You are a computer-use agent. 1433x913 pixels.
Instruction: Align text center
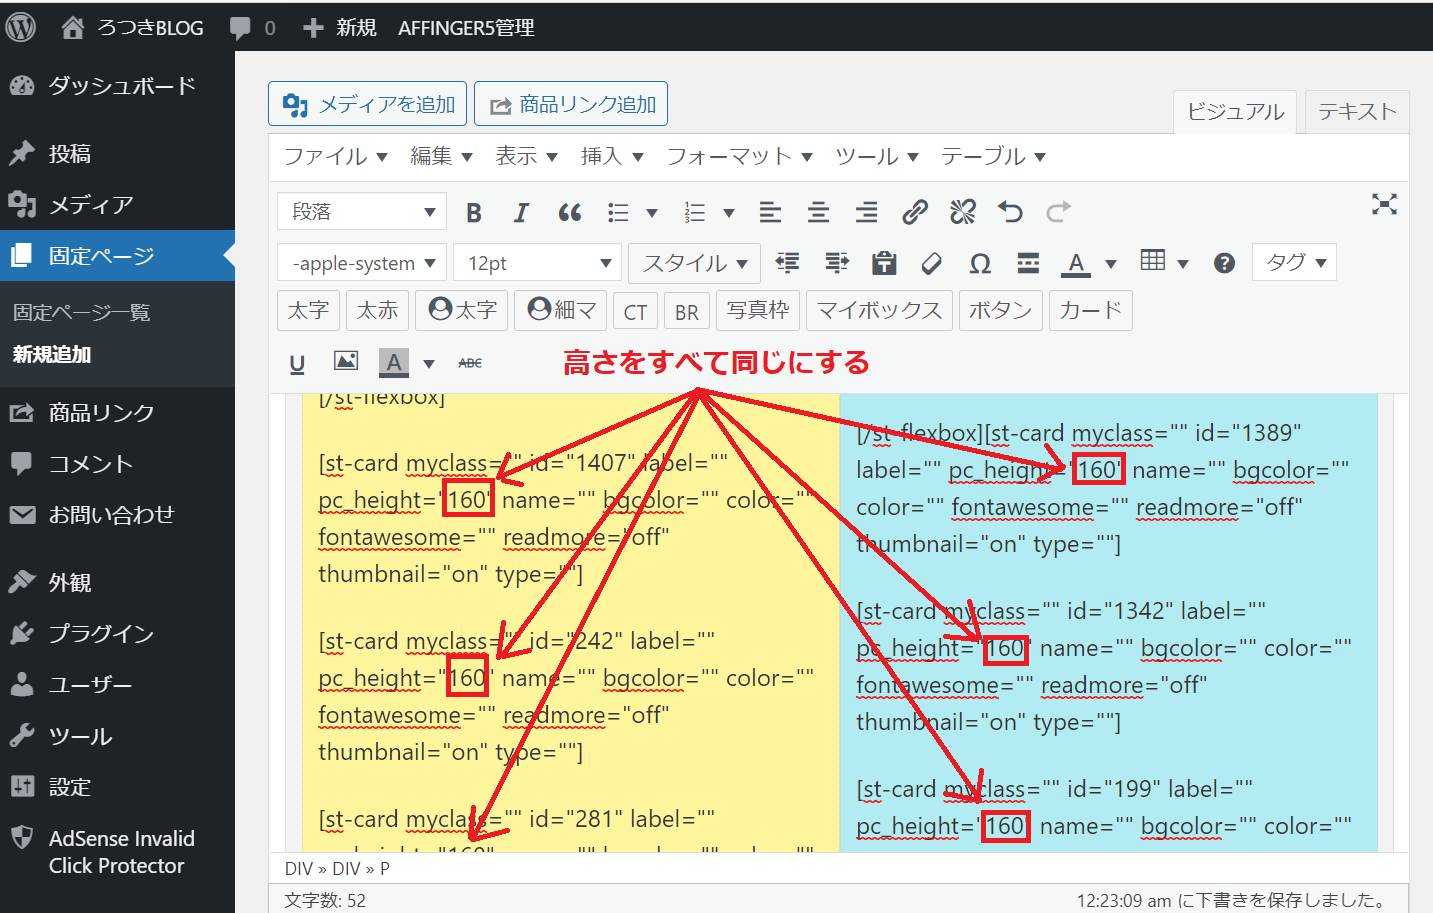818,212
